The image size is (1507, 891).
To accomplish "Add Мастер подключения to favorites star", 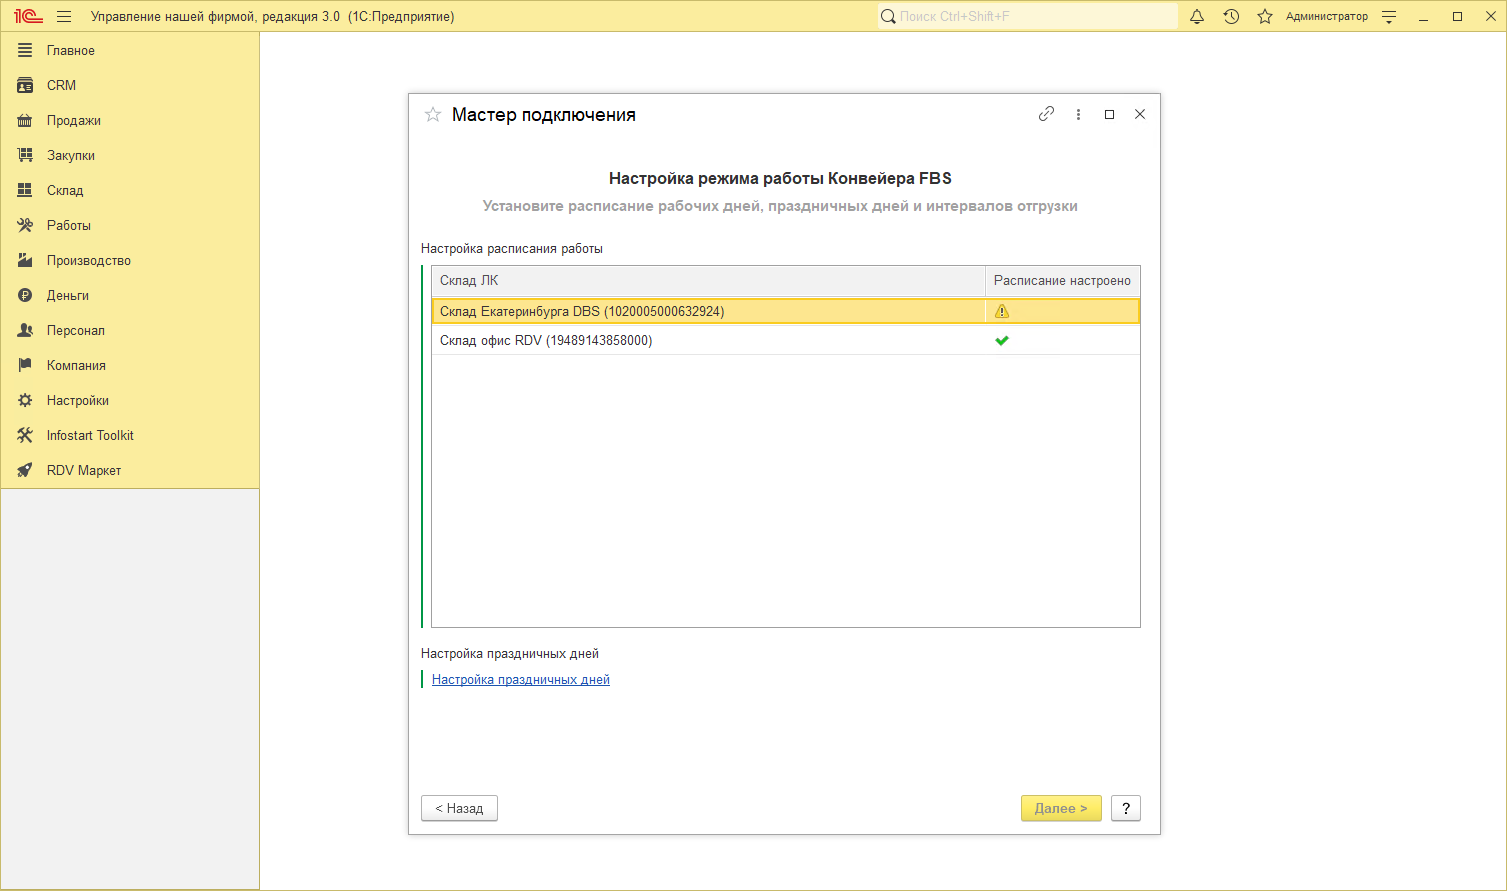I will tap(433, 115).
